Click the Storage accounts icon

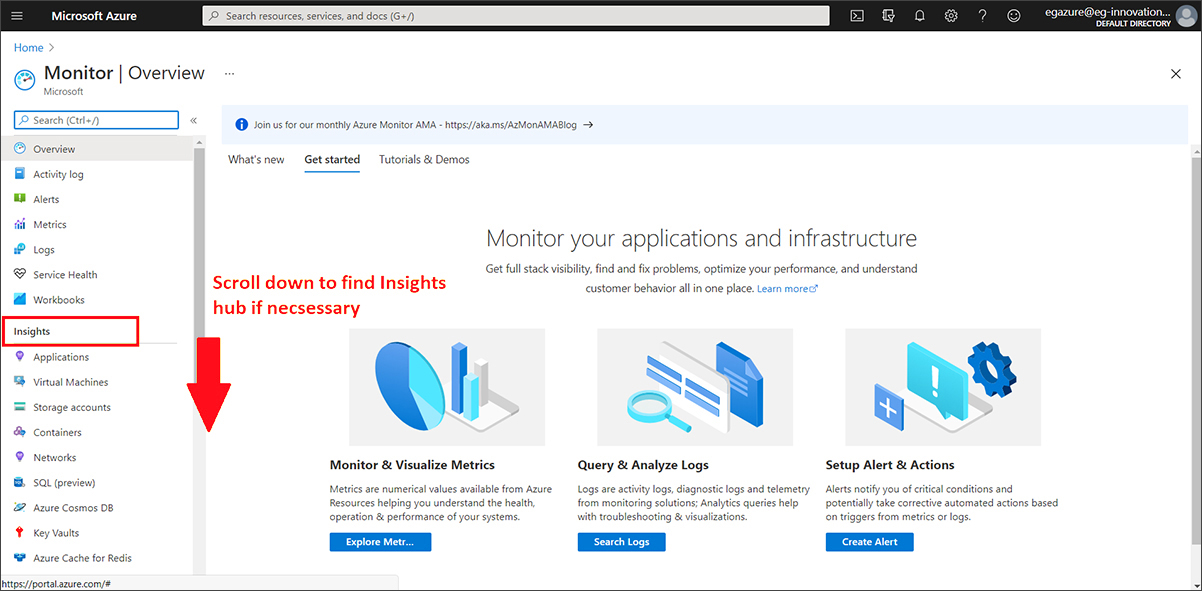20,407
